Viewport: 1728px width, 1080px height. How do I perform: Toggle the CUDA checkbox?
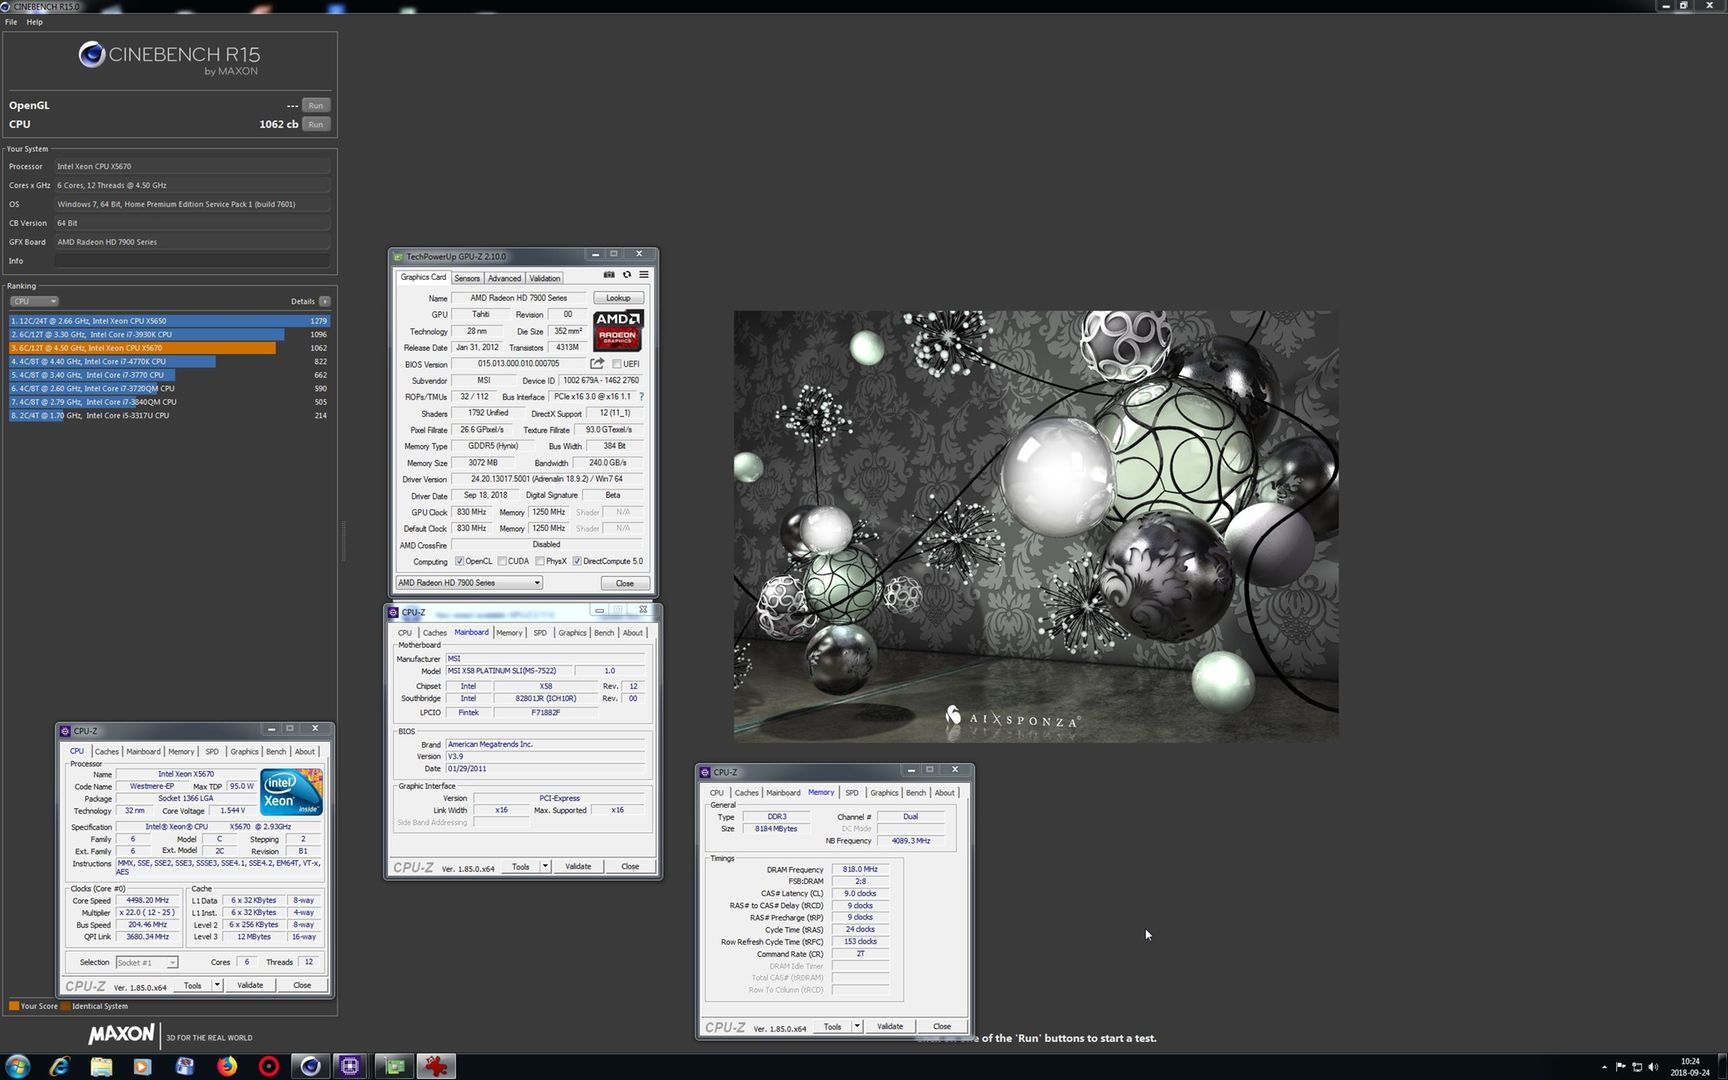click(x=502, y=561)
